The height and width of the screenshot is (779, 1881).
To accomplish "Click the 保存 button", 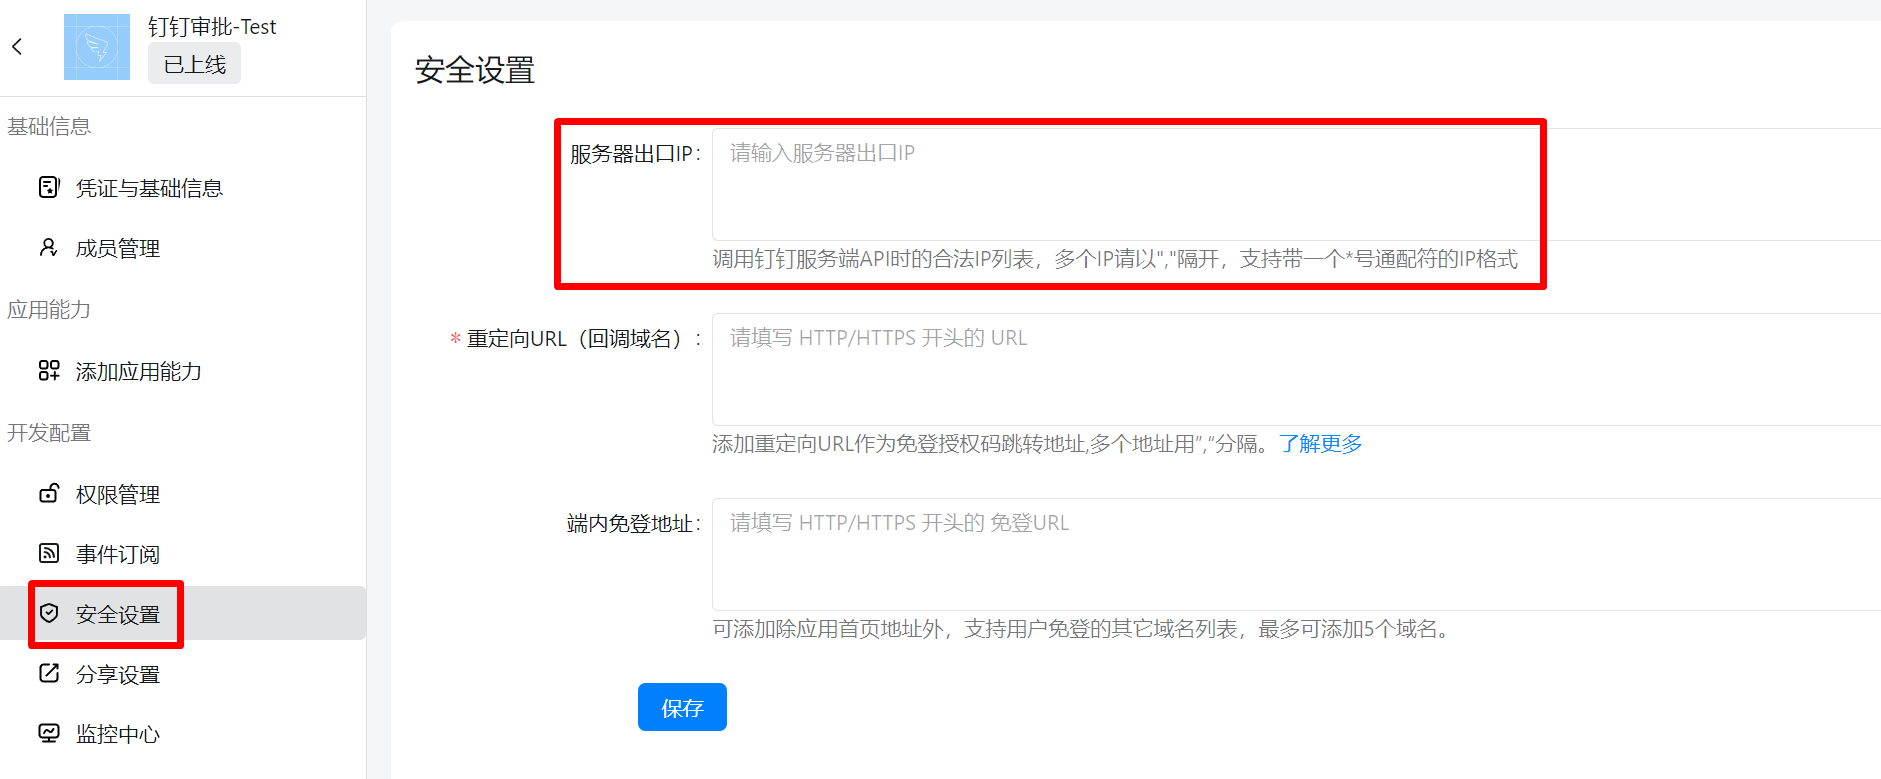I will [x=682, y=707].
